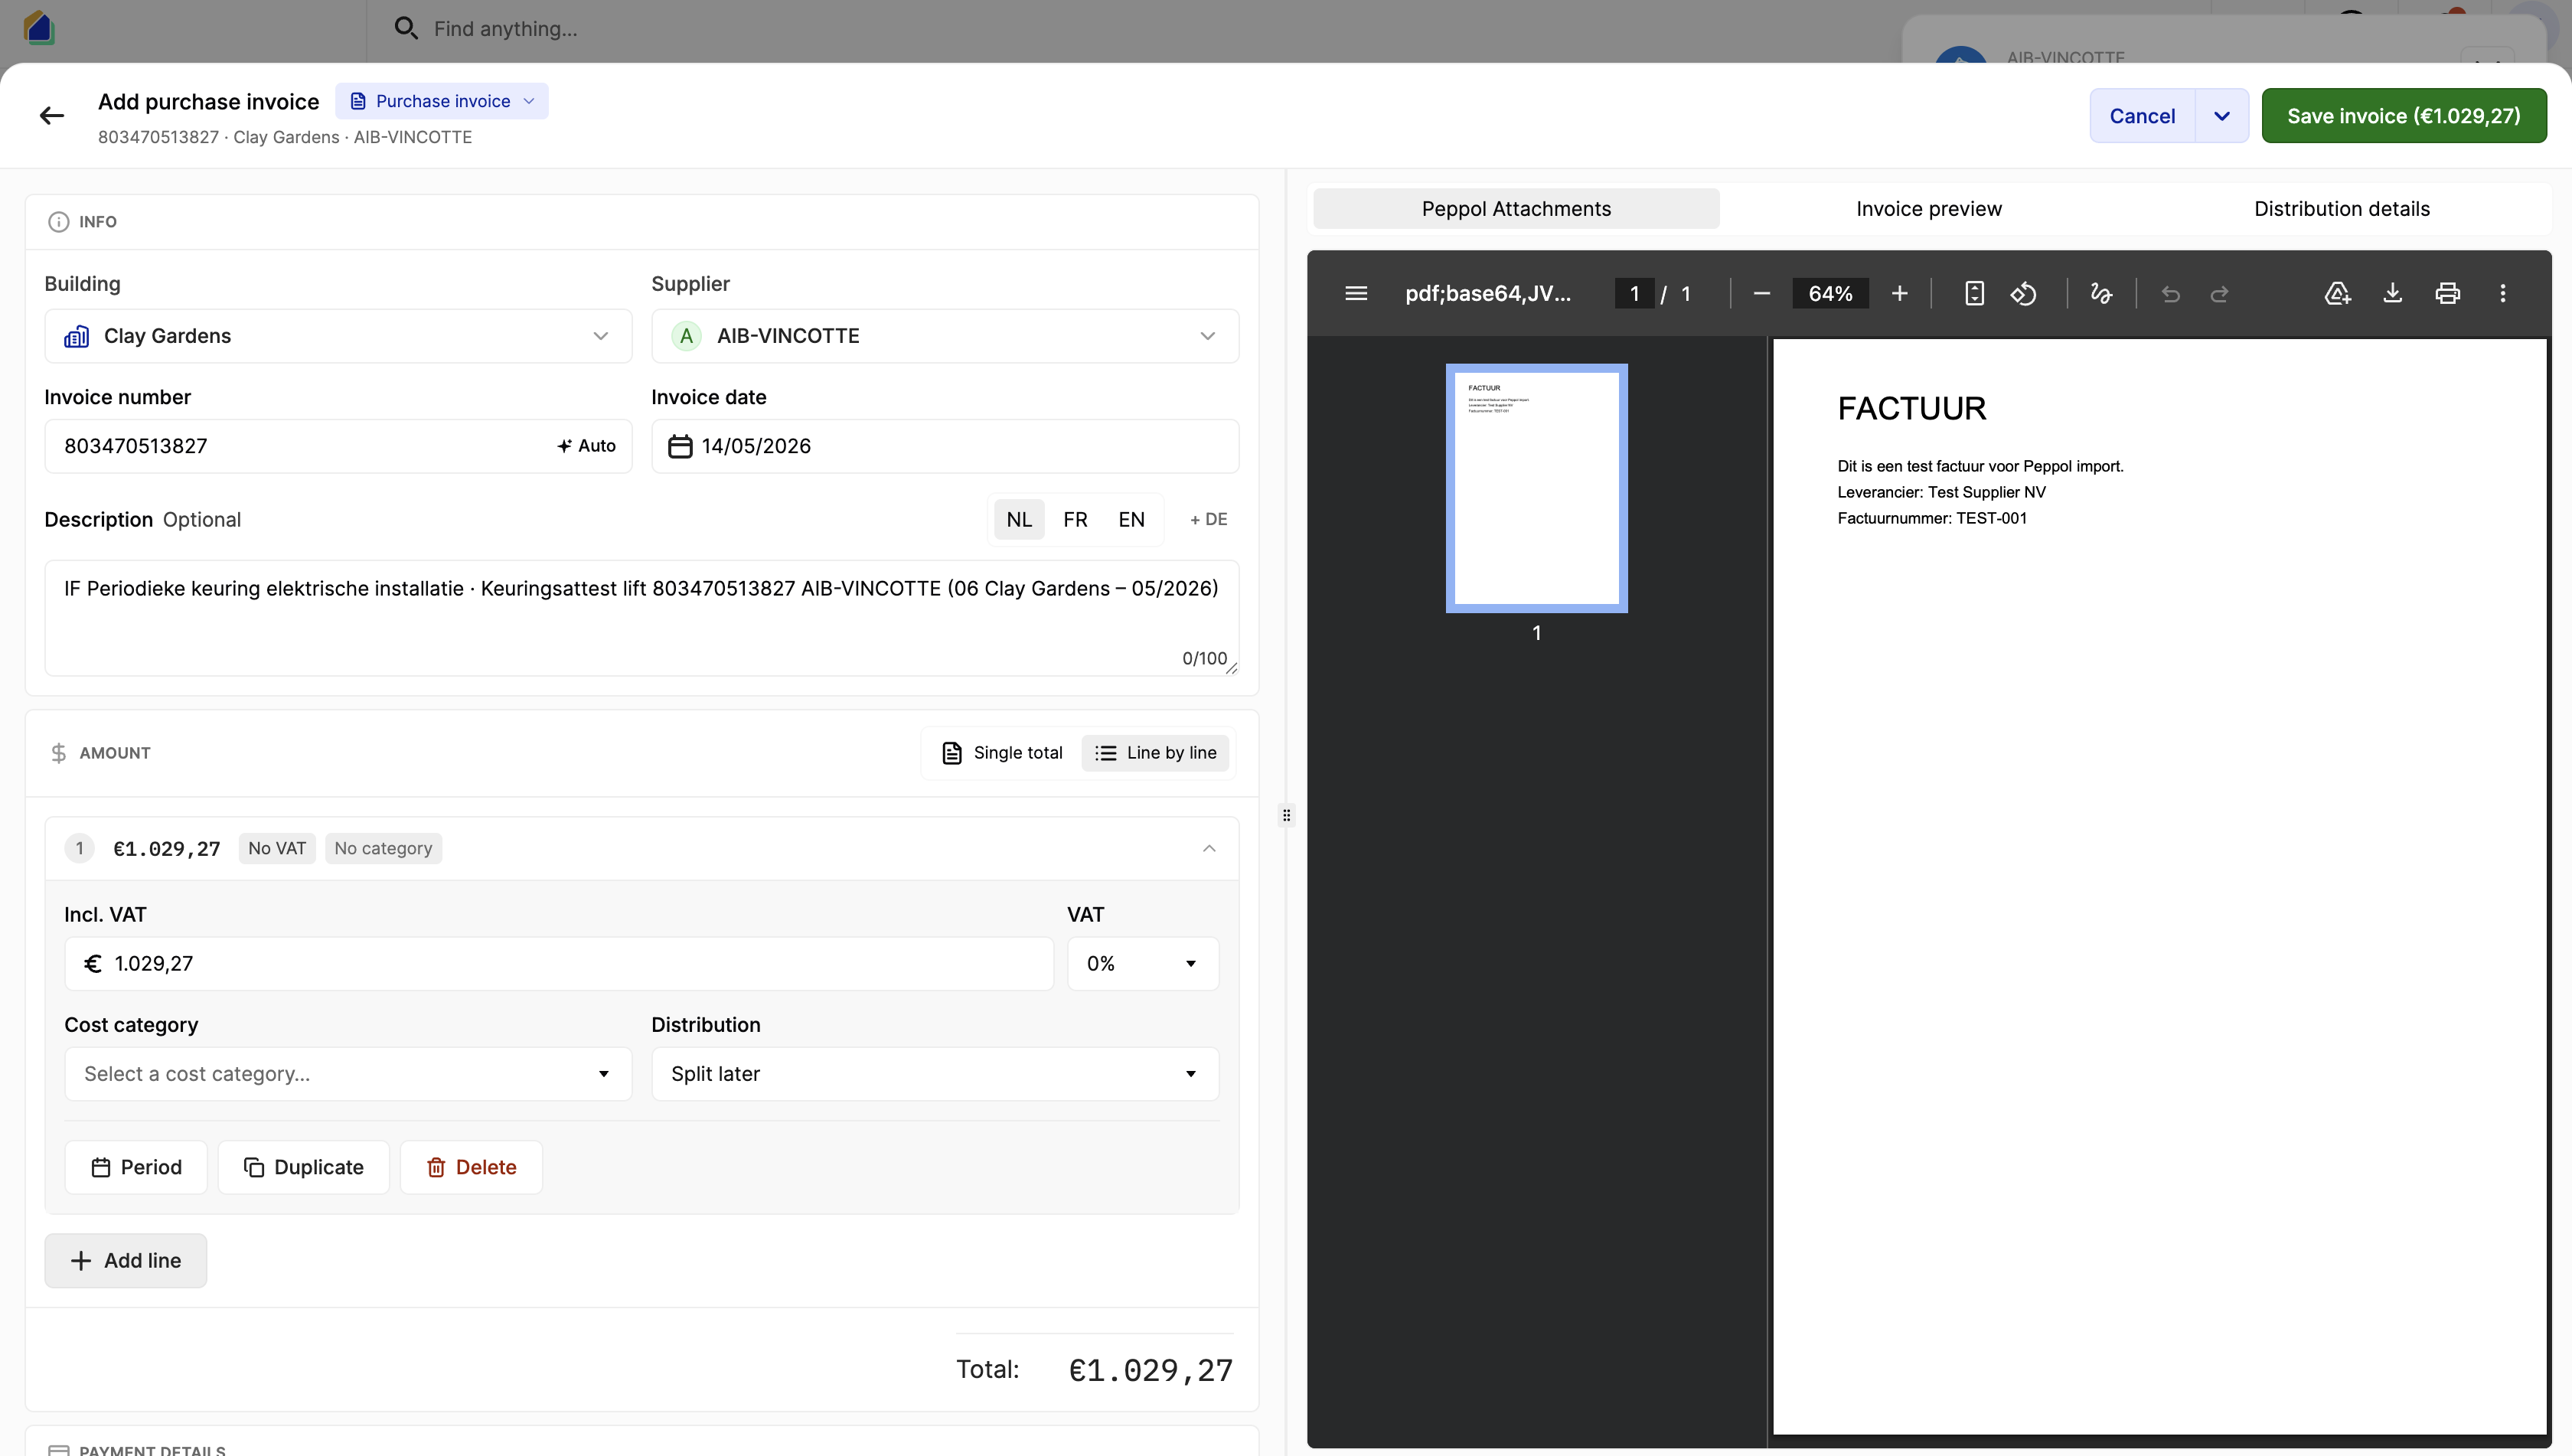Select the FR description language
Image resolution: width=2572 pixels, height=1456 pixels.
(1075, 520)
